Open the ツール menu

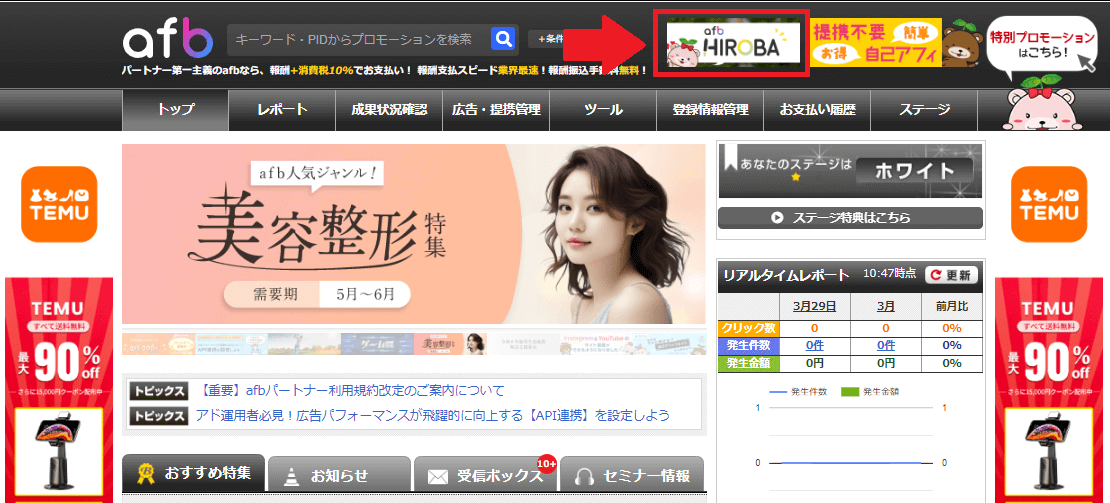pos(603,110)
